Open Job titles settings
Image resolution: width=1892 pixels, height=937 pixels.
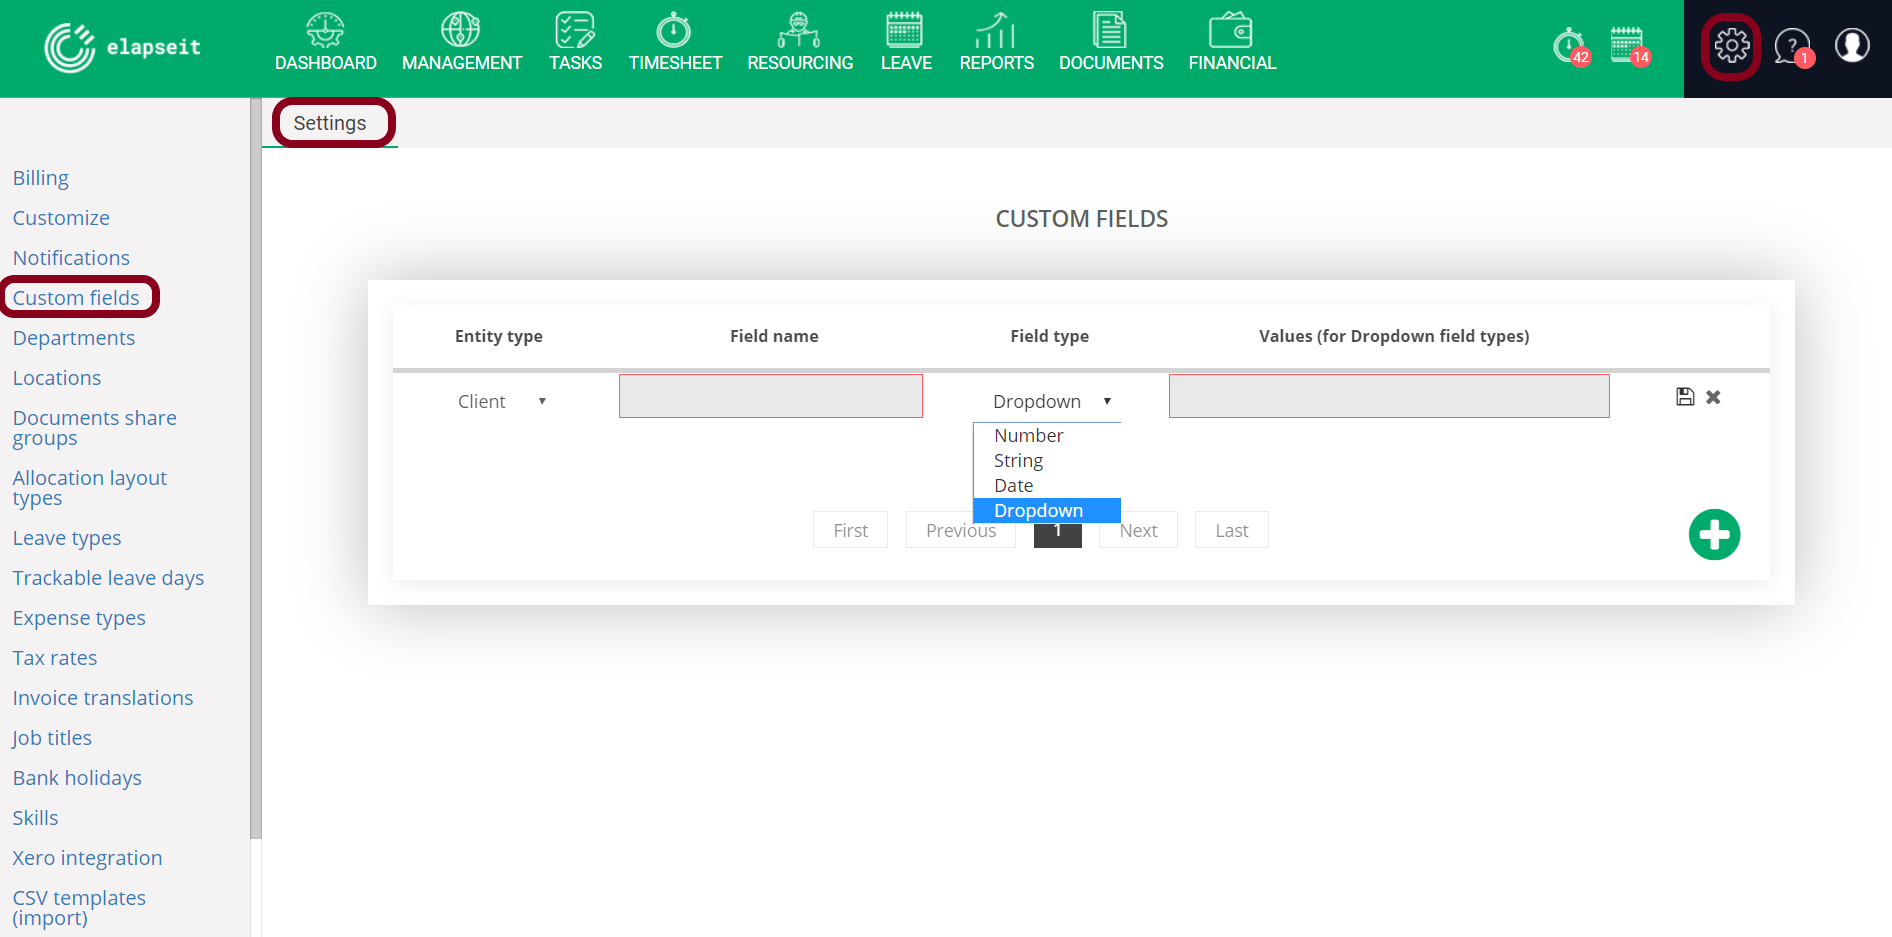pos(52,738)
